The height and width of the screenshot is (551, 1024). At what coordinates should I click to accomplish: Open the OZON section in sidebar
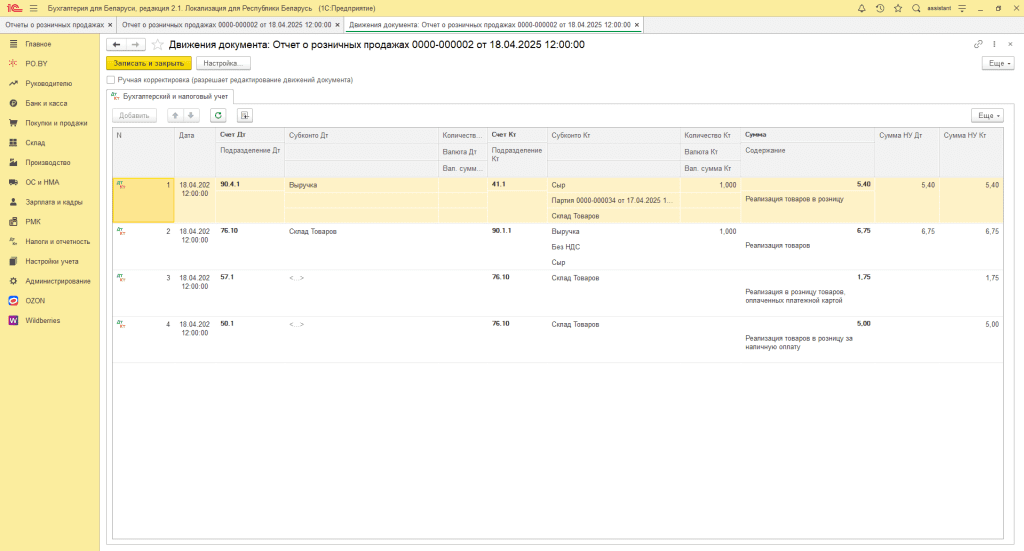click(x=35, y=300)
